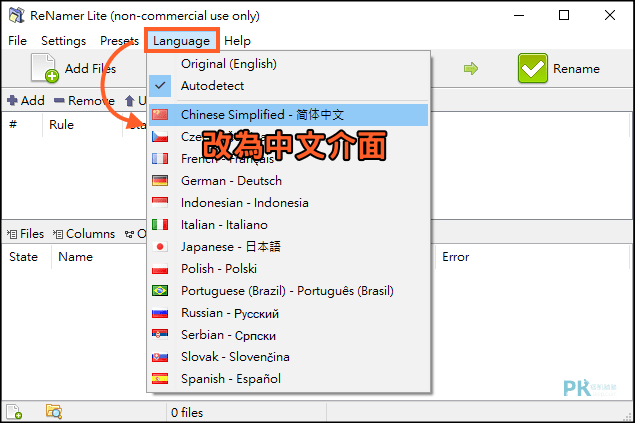The image size is (635, 423).
Task: Open the File menu
Action: 17,41
